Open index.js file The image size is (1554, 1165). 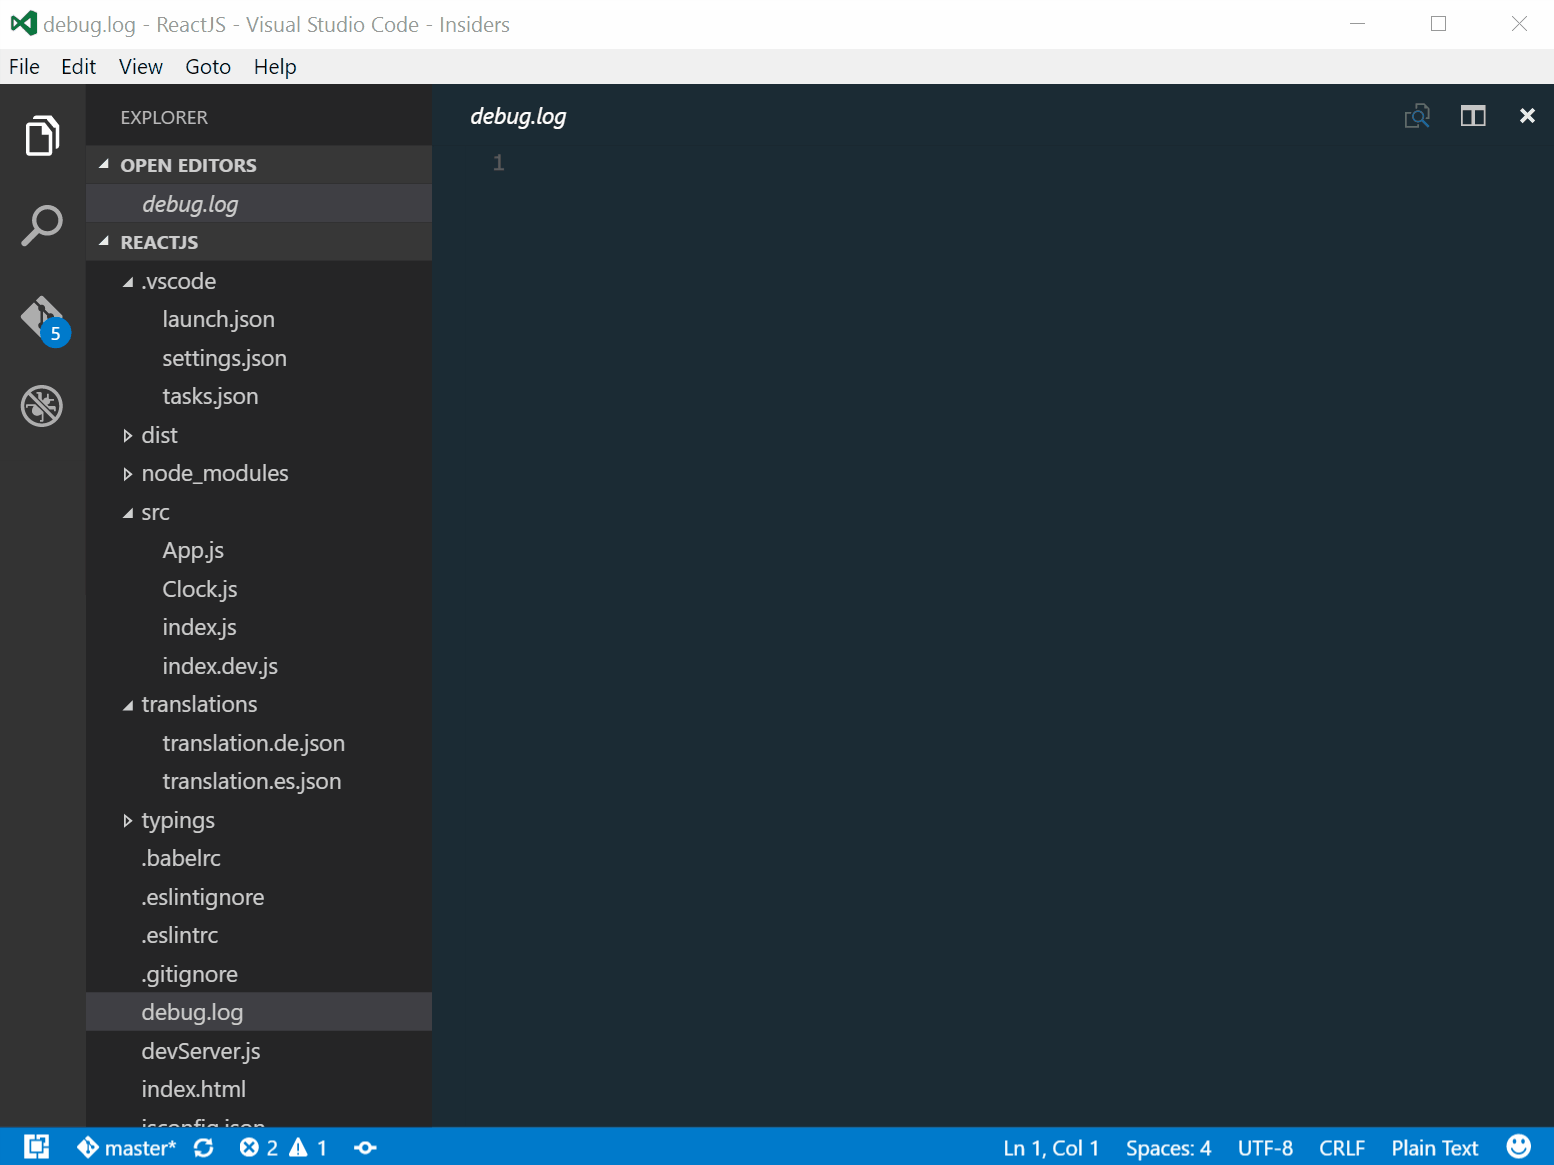[x=259, y=627]
